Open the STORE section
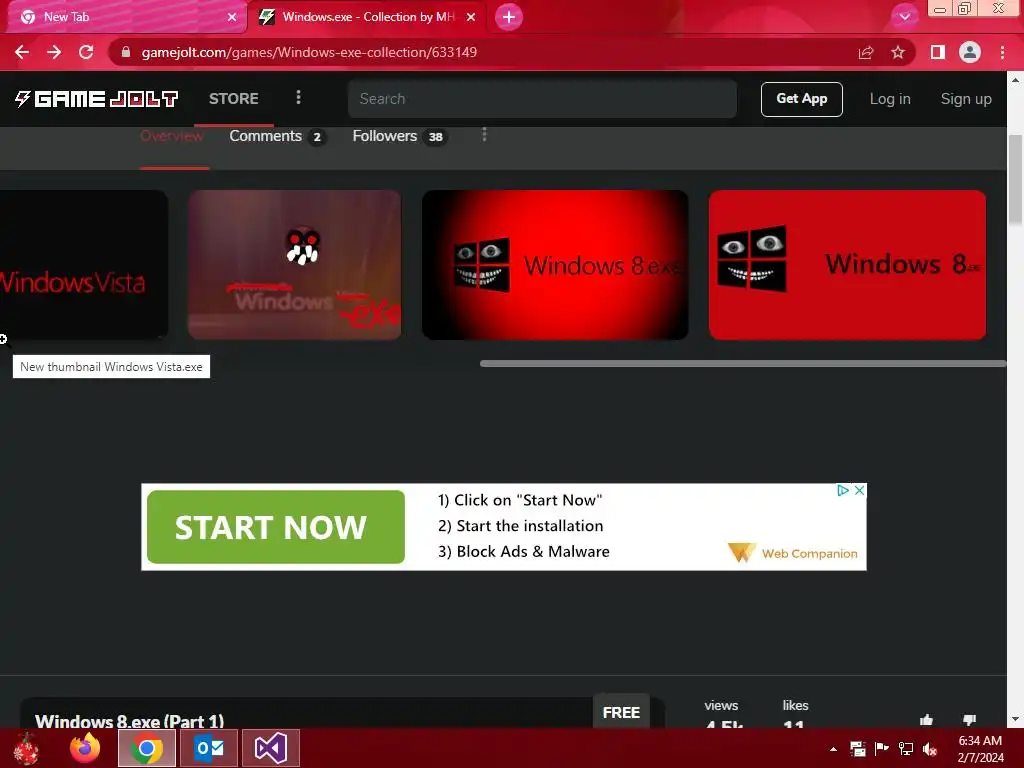This screenshot has width=1024, height=768. tap(234, 99)
